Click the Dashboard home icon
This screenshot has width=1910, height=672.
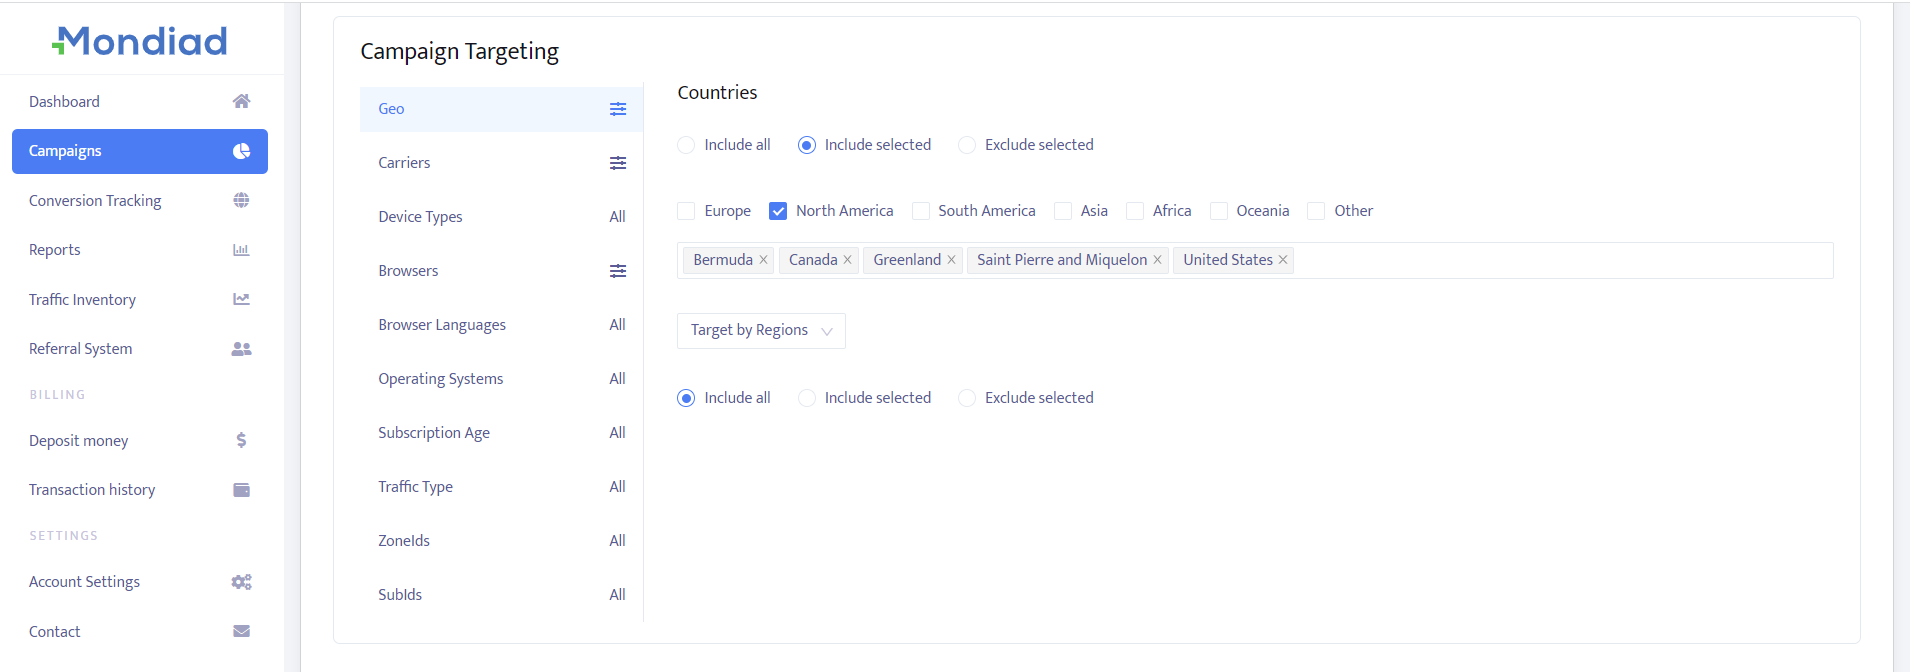241,101
